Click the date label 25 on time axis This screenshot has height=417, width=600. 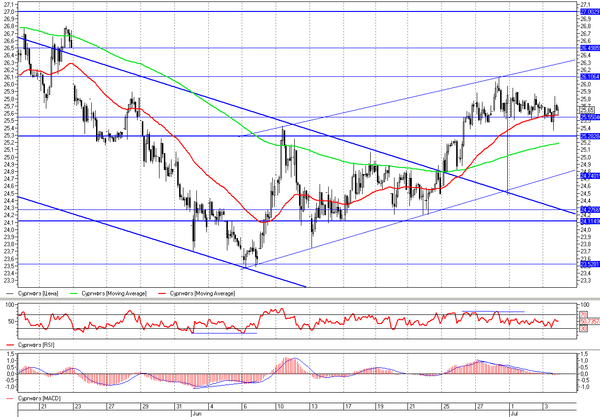pyautogui.click(x=446, y=406)
